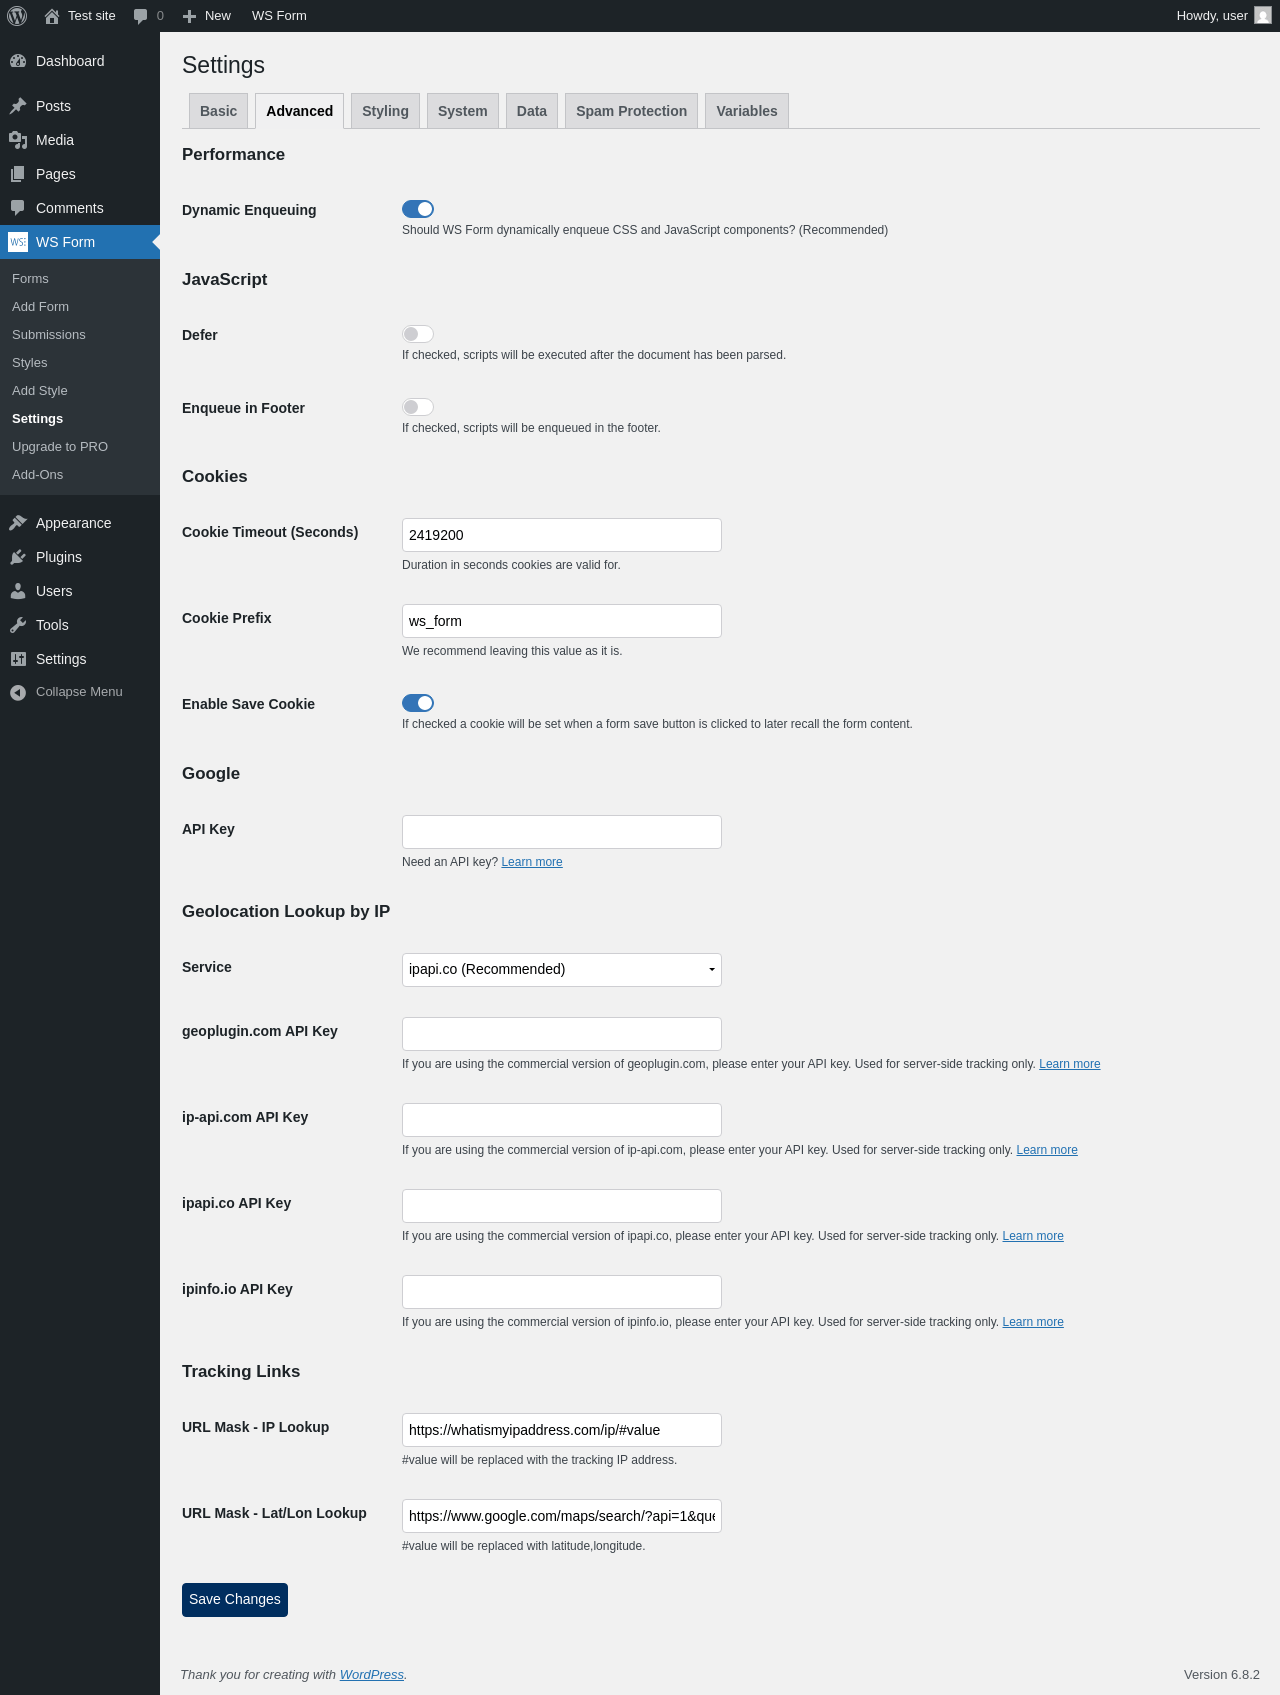1280x1695 pixels.
Task: Click the Dashboard gauge icon
Action: (x=18, y=61)
